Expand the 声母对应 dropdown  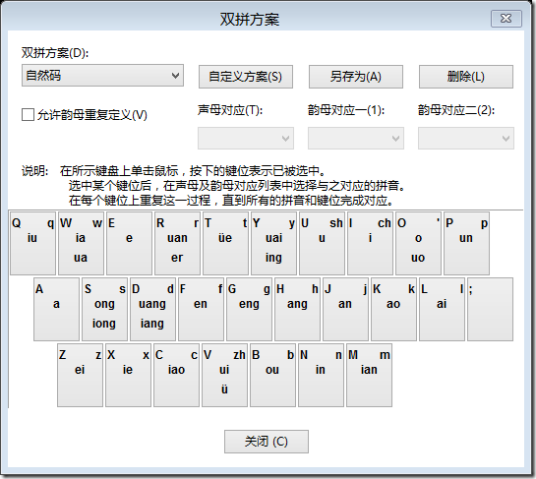coord(245,138)
